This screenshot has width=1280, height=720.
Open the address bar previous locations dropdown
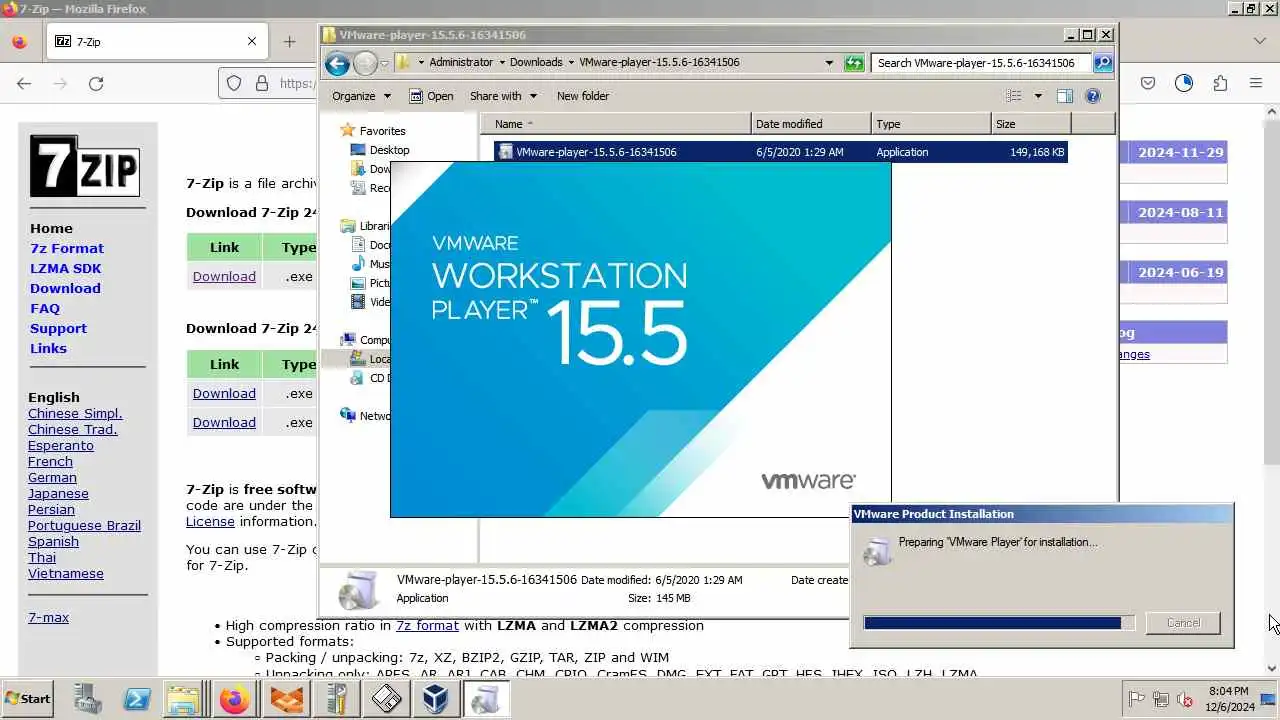pos(829,62)
